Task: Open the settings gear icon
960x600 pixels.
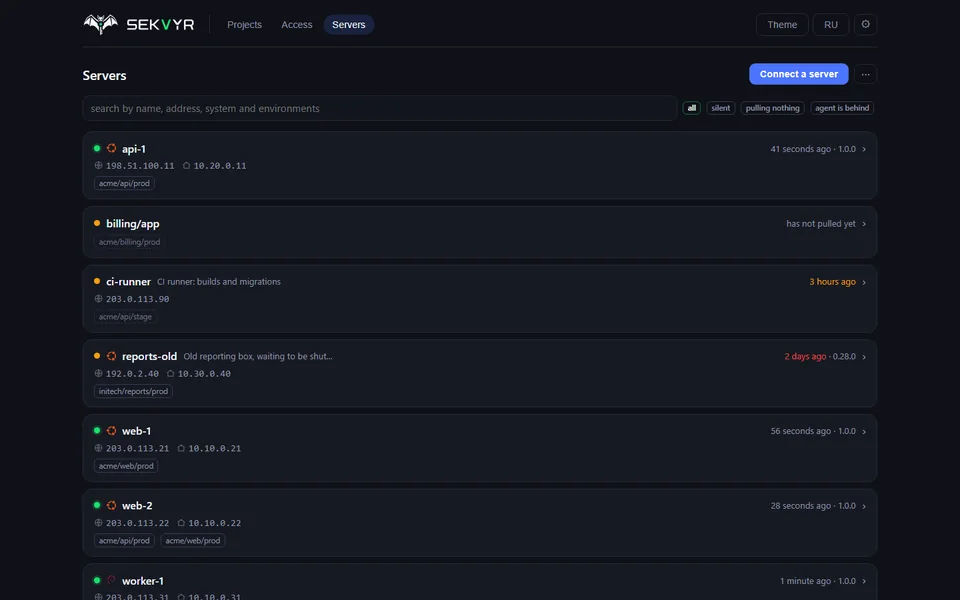Action: (x=865, y=24)
